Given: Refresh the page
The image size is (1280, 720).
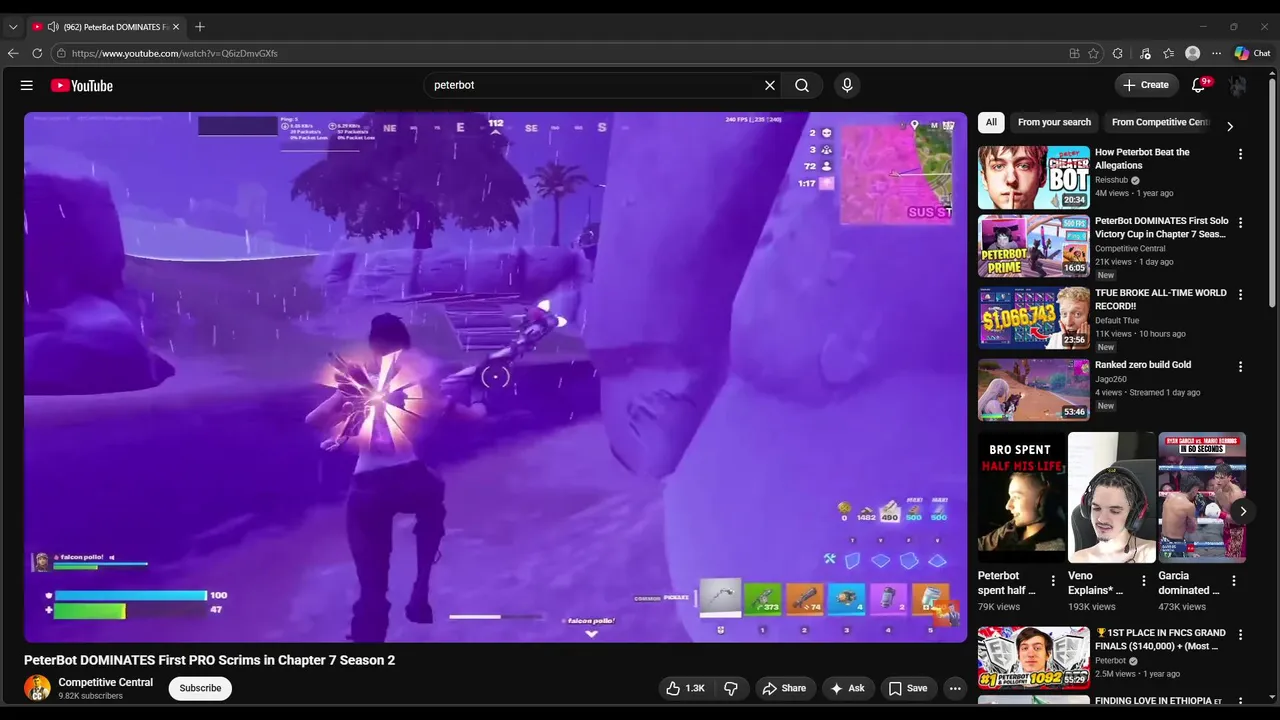Looking at the screenshot, I should coord(37,53).
